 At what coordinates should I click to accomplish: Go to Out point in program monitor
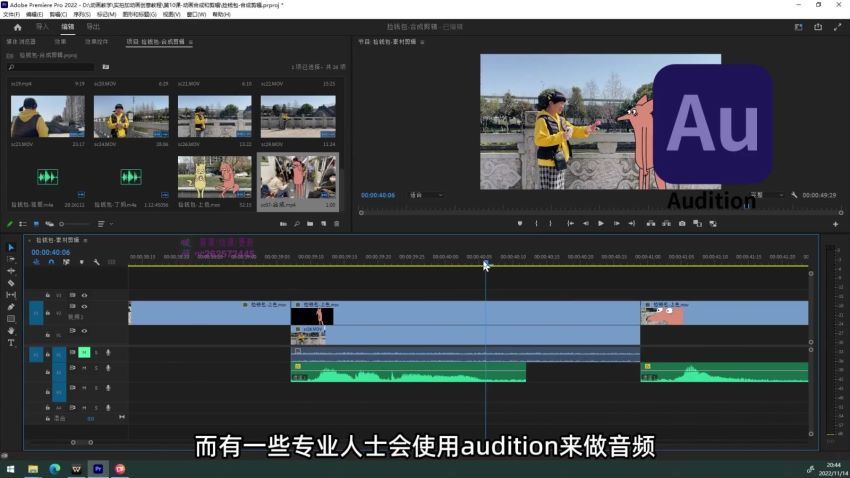[632, 223]
